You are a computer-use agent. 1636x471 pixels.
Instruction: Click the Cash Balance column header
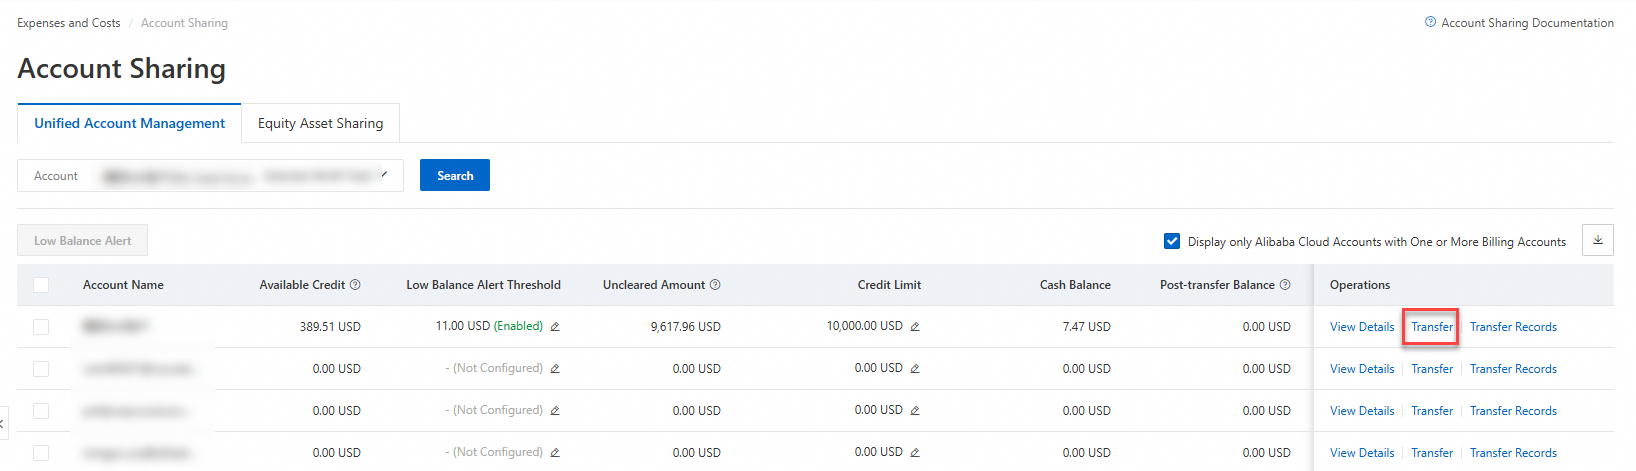pos(1075,285)
